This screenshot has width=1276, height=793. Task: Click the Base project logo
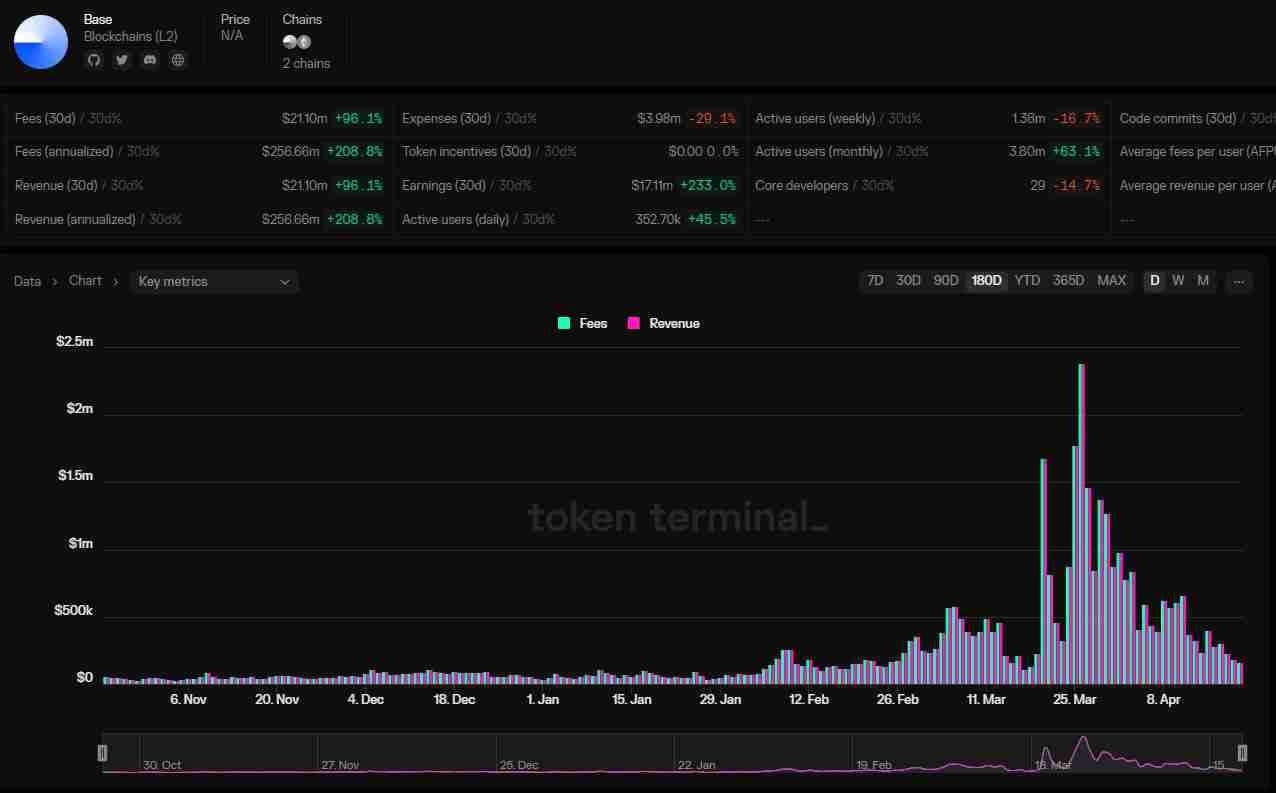[41, 42]
